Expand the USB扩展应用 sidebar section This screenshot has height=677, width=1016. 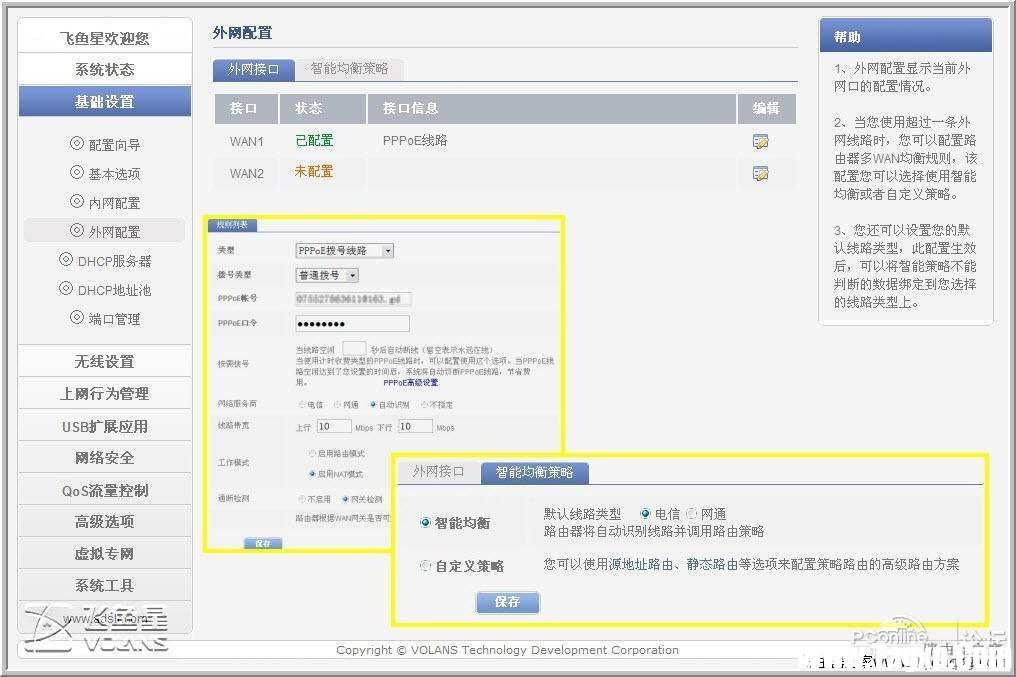(x=105, y=426)
